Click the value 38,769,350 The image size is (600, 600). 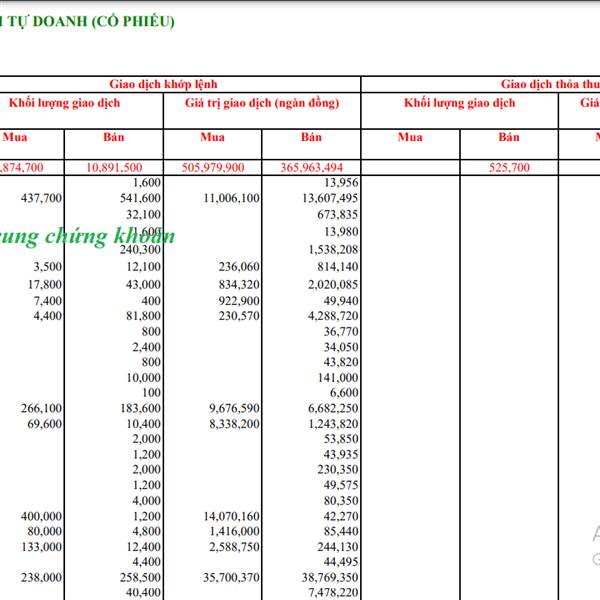click(x=330, y=578)
